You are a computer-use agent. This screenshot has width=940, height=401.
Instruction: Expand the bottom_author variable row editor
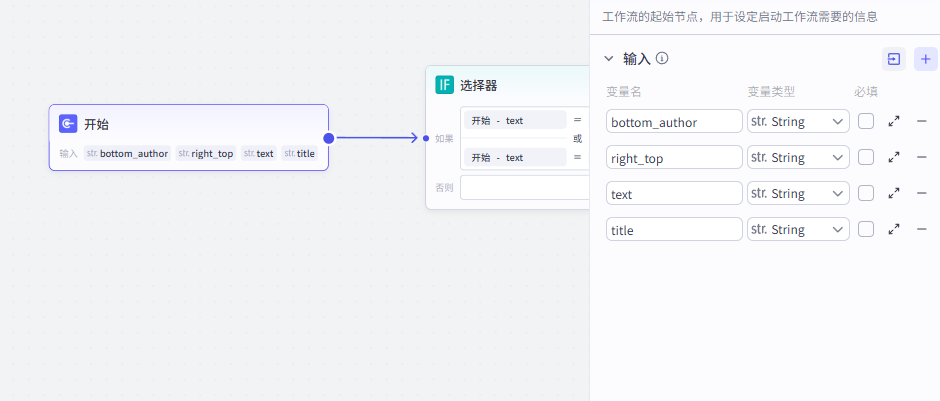click(894, 121)
